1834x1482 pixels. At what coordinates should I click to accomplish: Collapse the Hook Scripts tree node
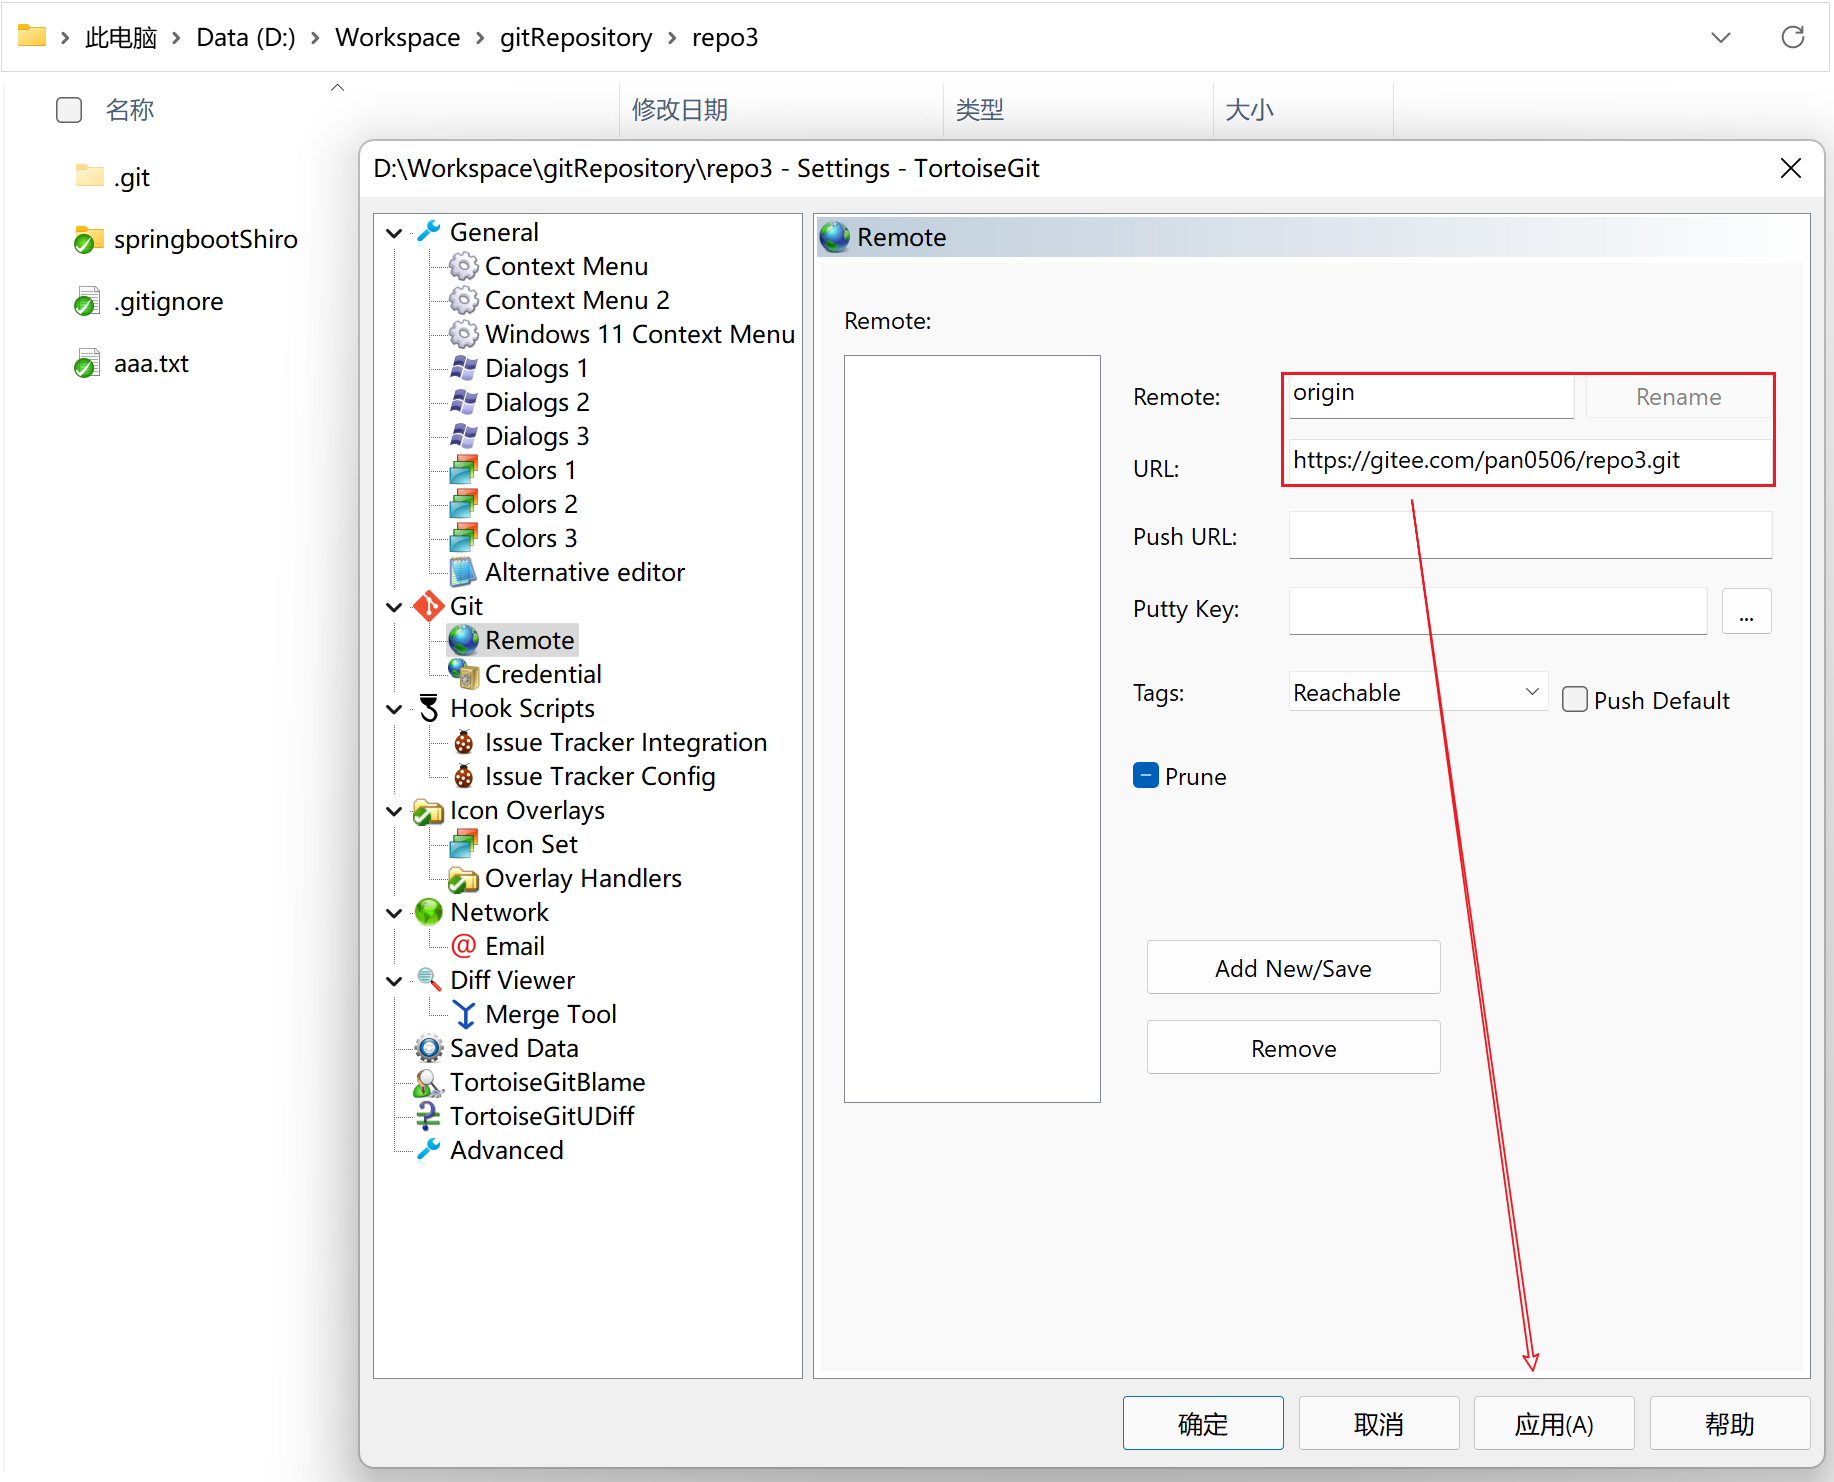[x=394, y=709]
